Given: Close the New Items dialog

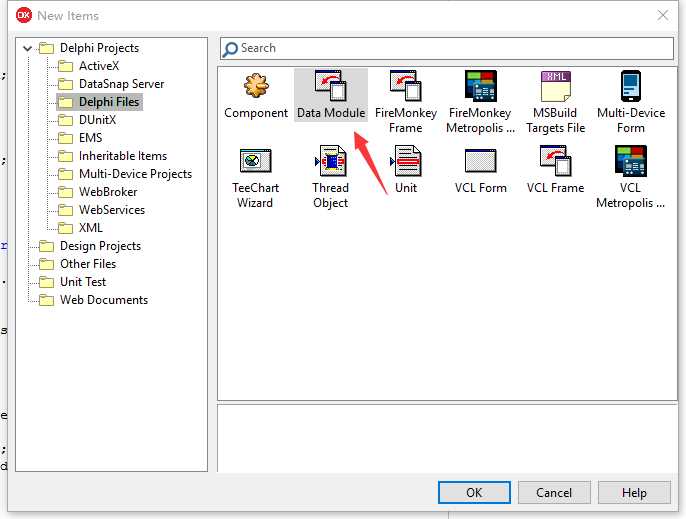Looking at the screenshot, I should [x=663, y=15].
